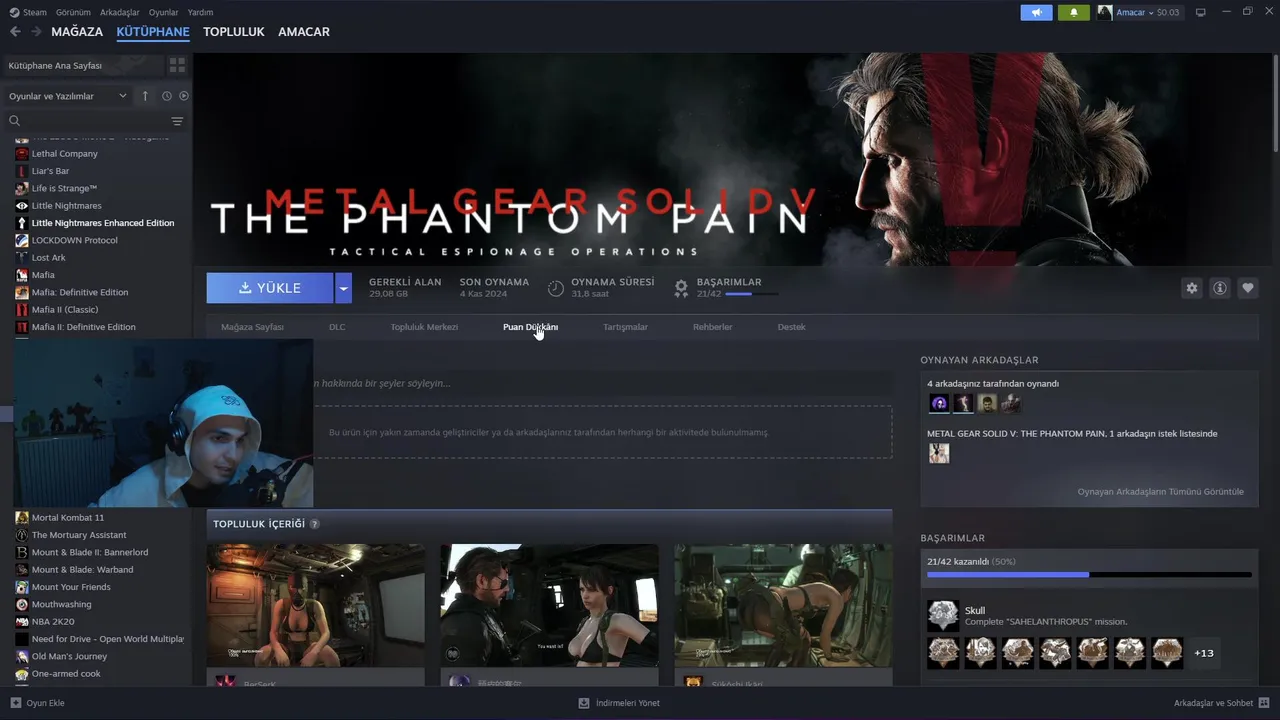This screenshot has height=720, width=1280.
Task: Go back with the left arrow
Action: tap(15, 32)
